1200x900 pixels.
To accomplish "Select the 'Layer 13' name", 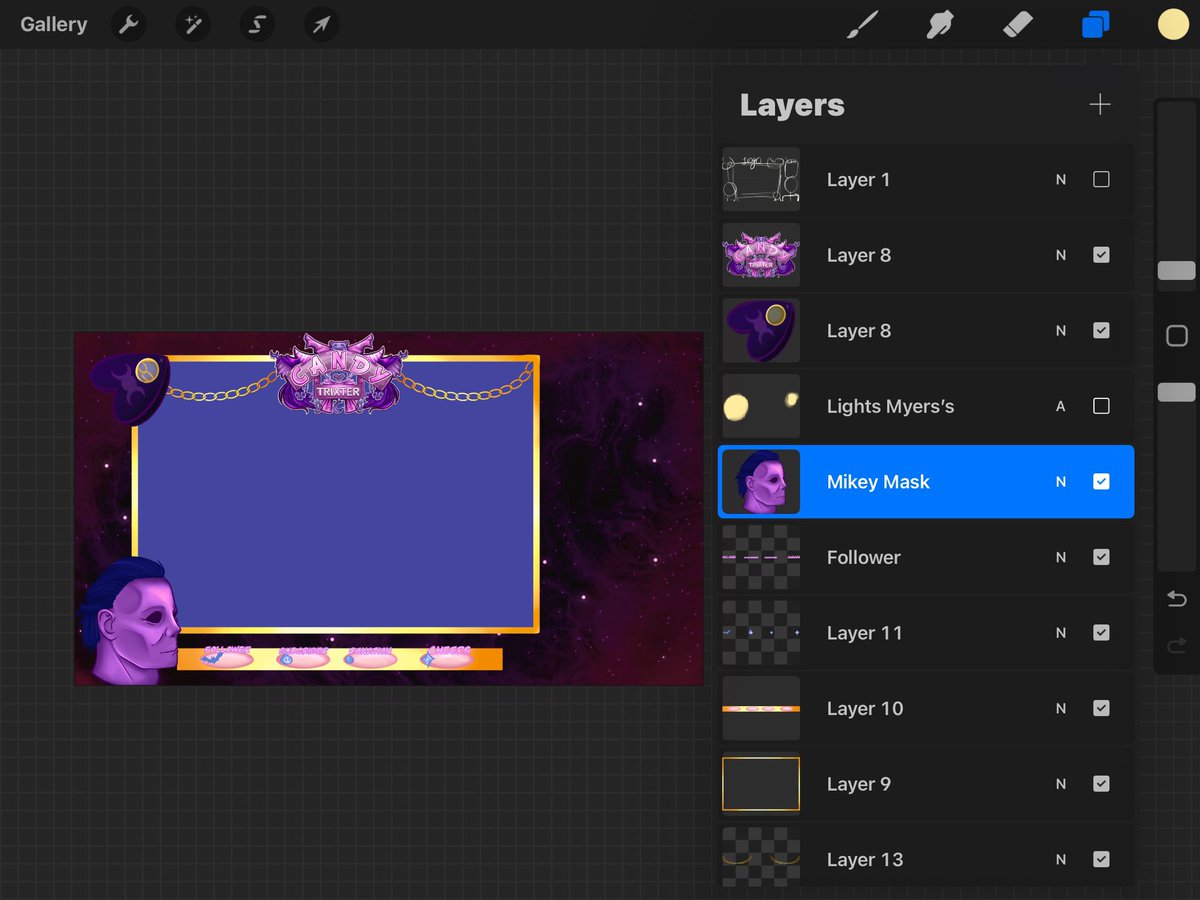I will click(865, 859).
